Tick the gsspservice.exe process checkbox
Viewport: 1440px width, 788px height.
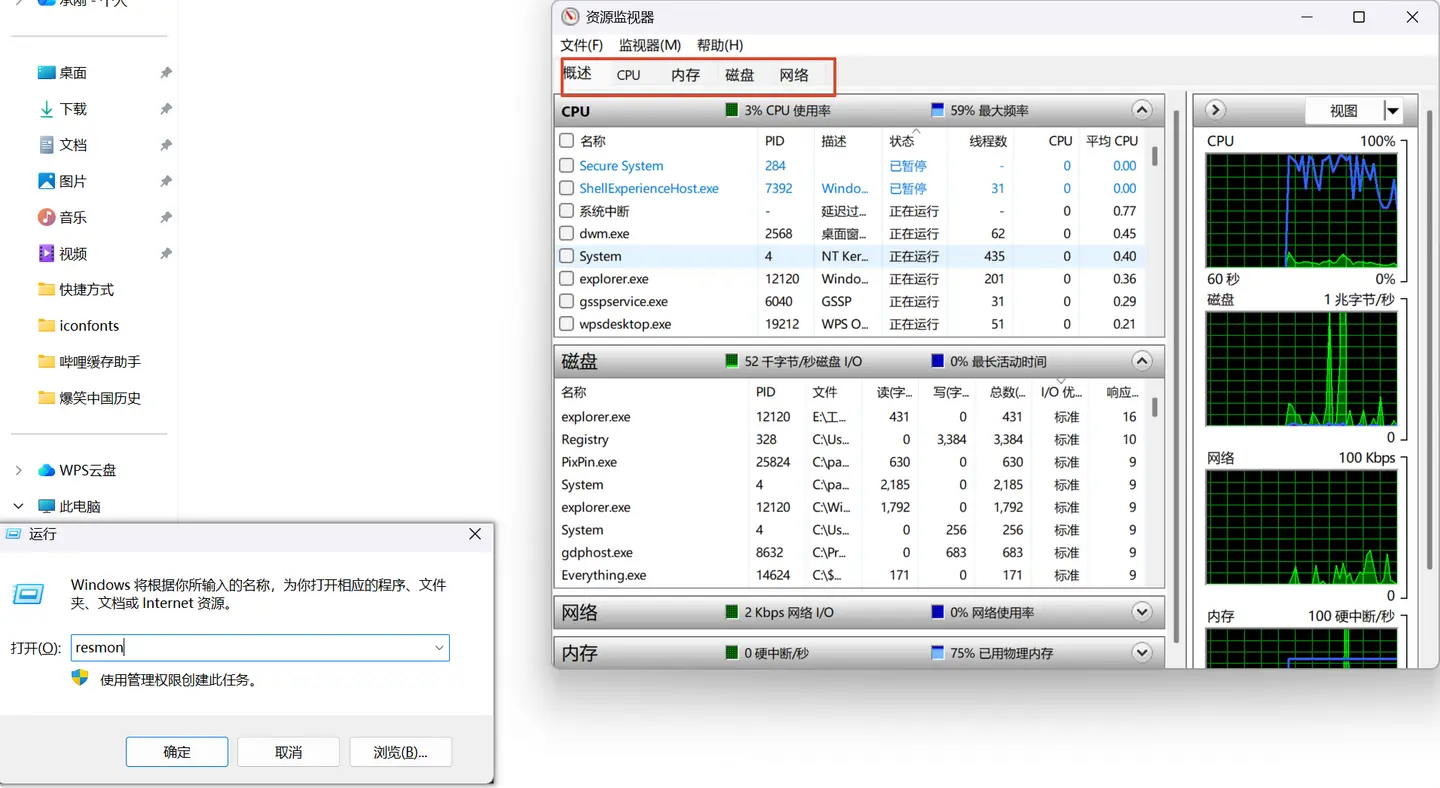(x=566, y=301)
